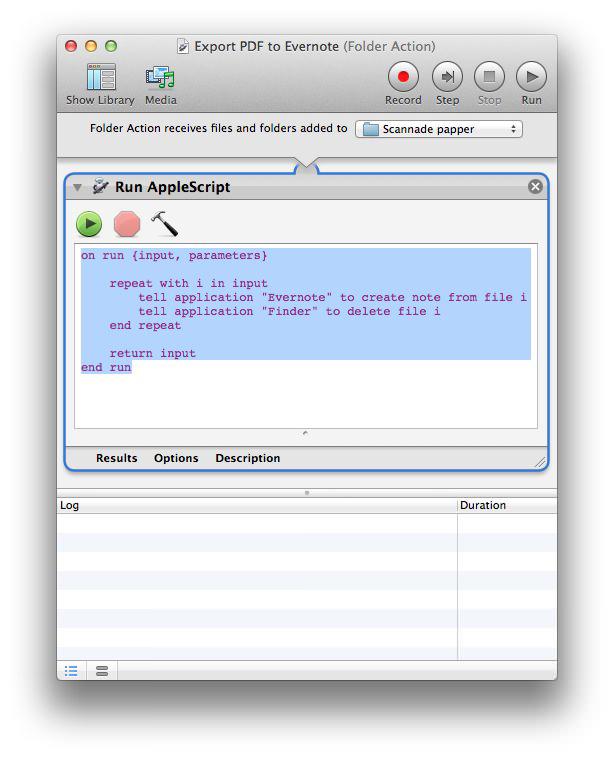This screenshot has width=614, height=759.
Task: Close the Automator window with the red button
Action: [71, 46]
